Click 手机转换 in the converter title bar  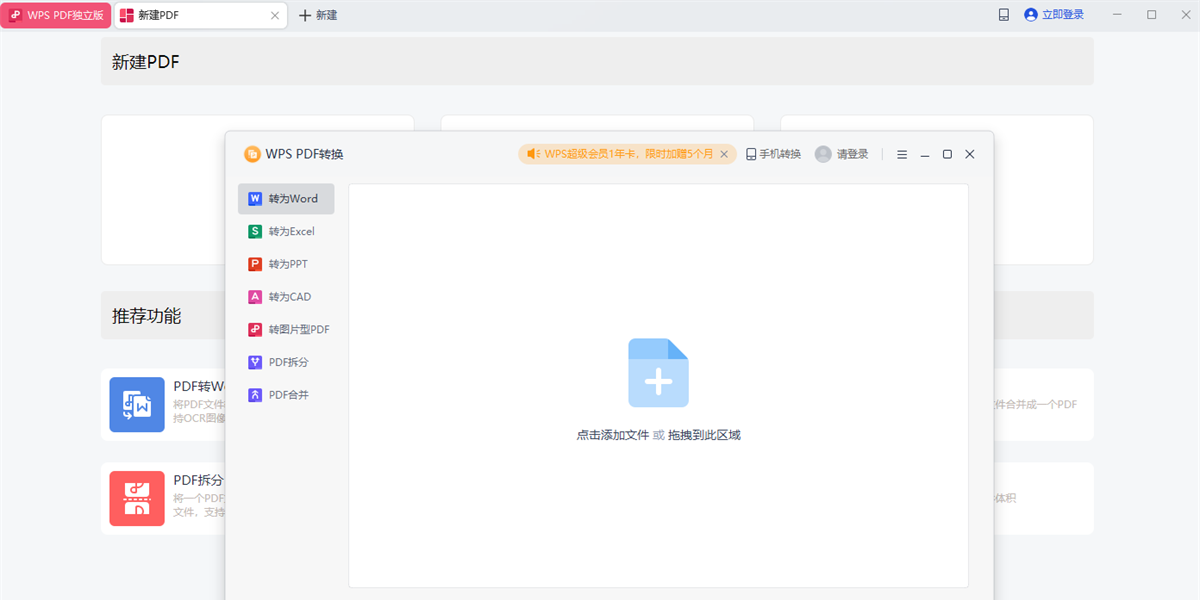coord(774,154)
